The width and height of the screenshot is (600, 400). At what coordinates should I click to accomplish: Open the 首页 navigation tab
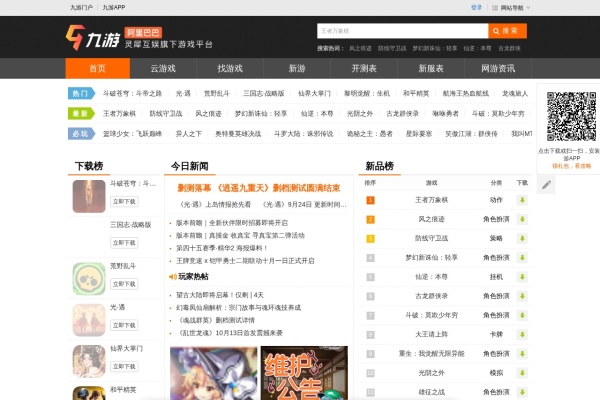coord(98,69)
